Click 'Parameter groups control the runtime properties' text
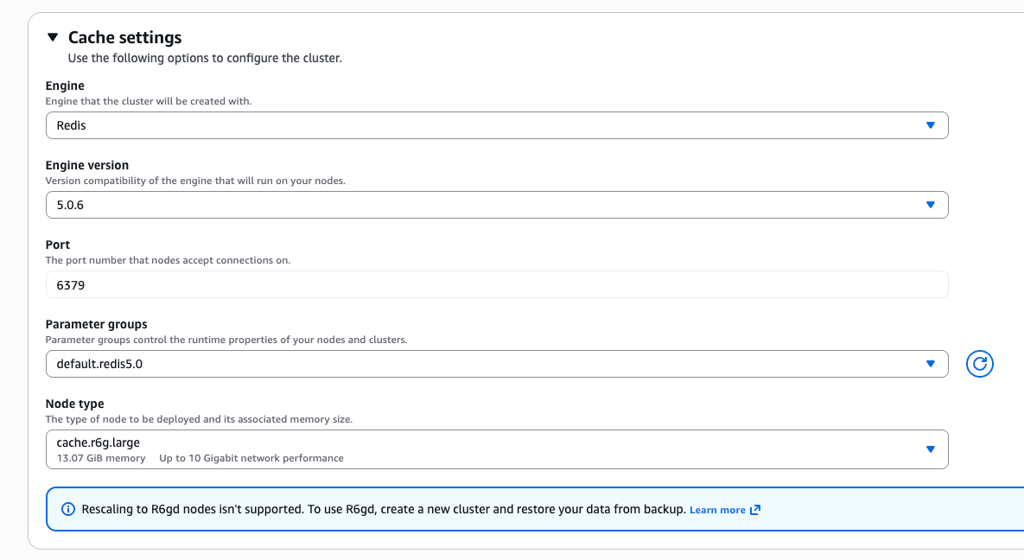 coord(226,339)
